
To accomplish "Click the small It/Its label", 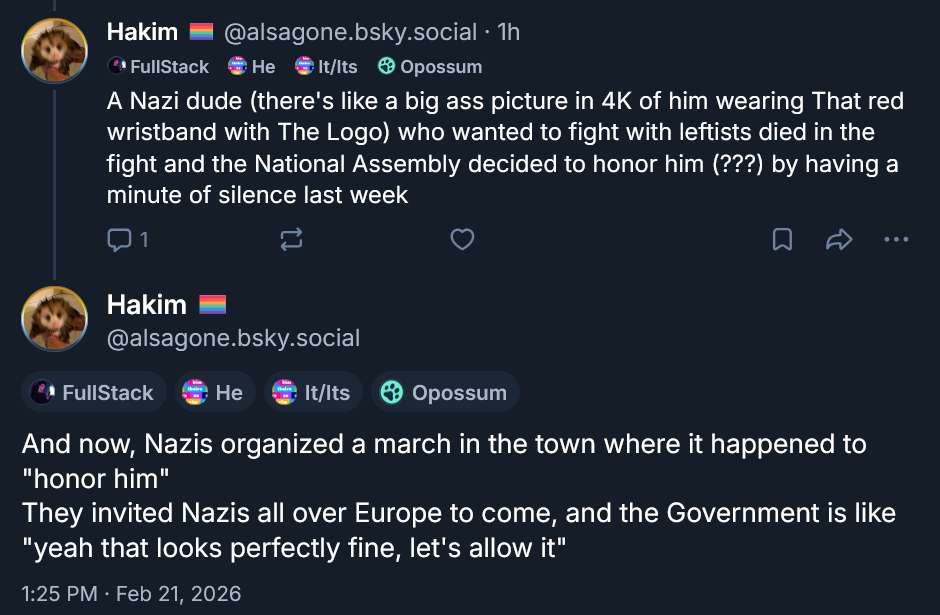I will coord(329,67).
